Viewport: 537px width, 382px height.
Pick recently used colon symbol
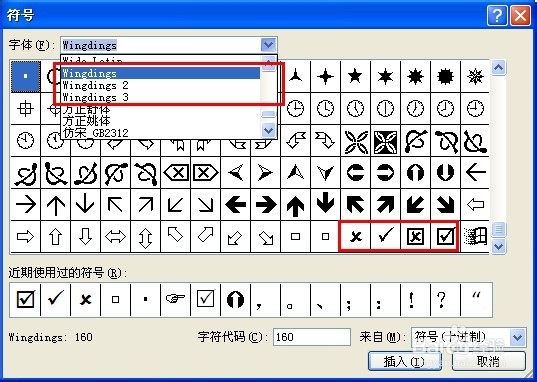(x=386, y=299)
